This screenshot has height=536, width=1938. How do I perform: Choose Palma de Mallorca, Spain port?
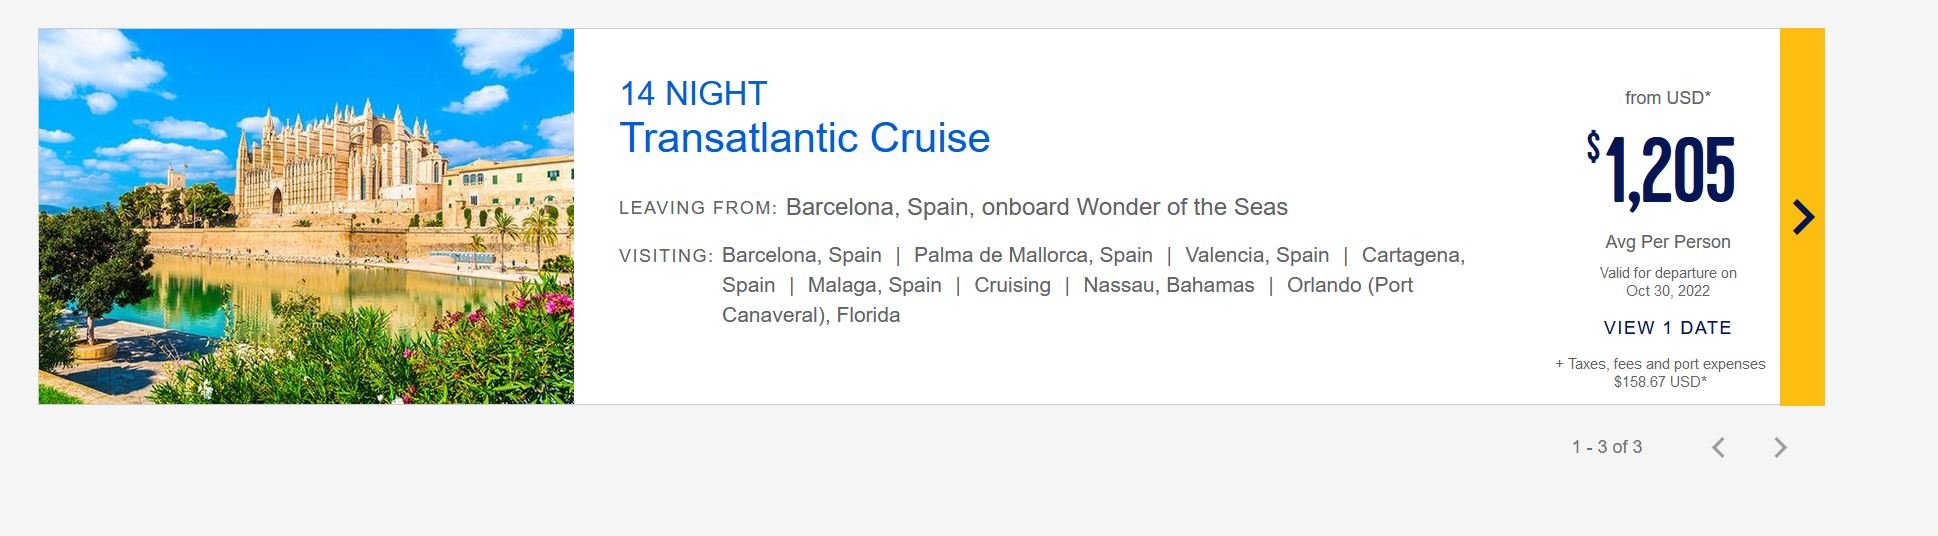click(x=1033, y=255)
